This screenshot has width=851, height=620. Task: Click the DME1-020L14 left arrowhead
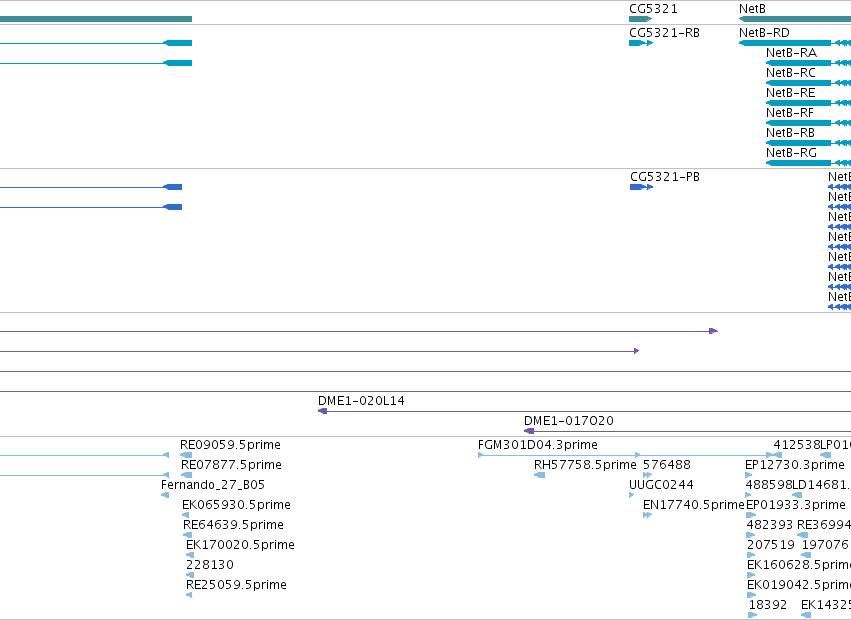(x=322, y=411)
